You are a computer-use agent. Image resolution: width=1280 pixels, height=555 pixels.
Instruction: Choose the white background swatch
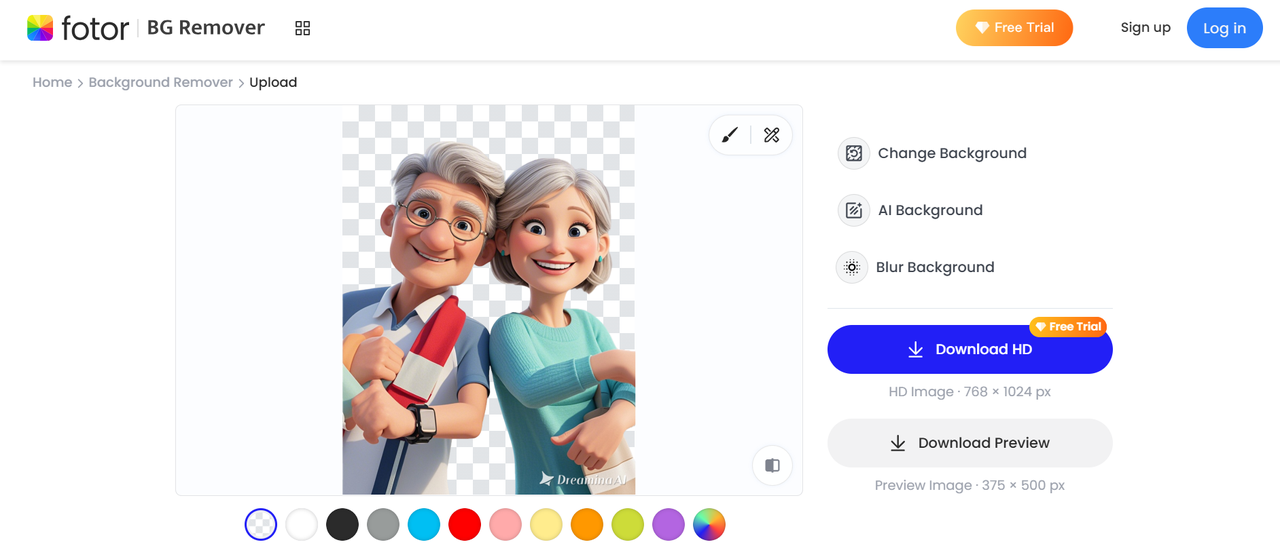tap(302, 524)
